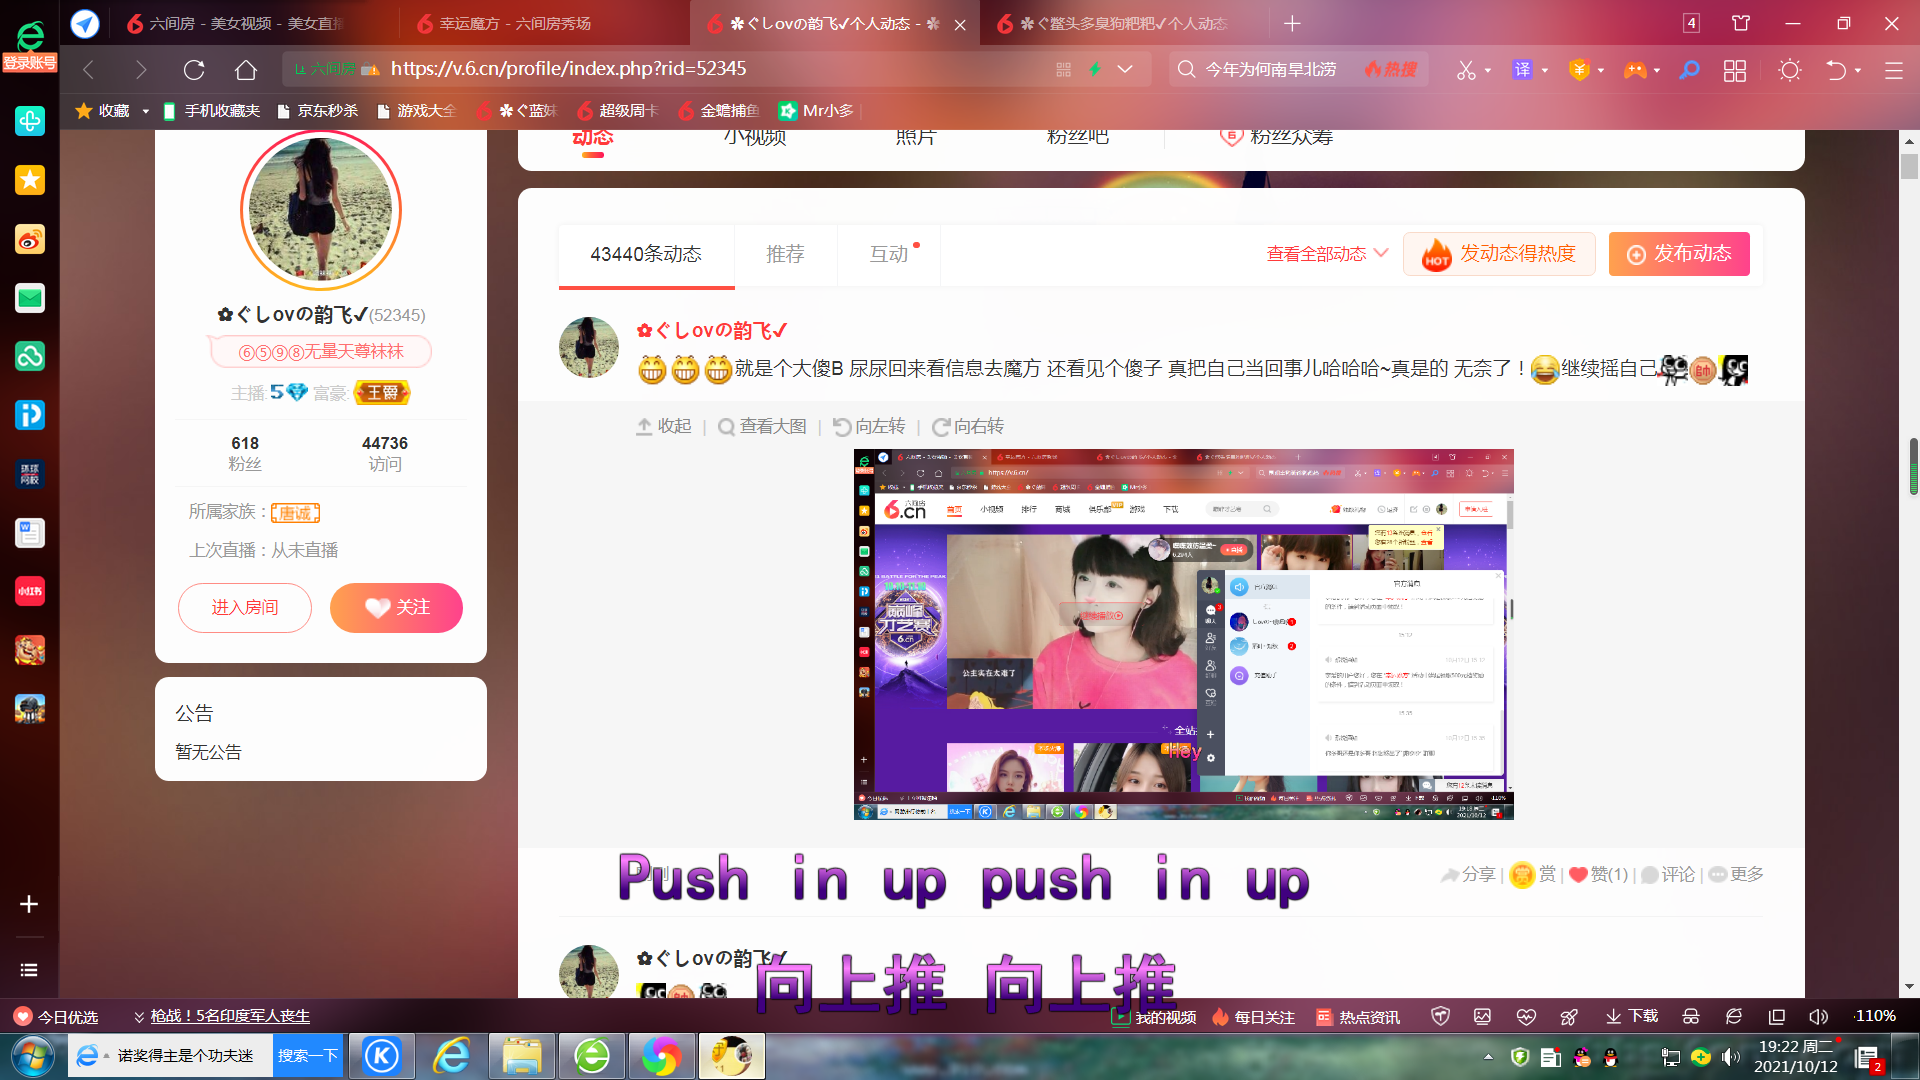Expand the translate tool dropdown arrow
The image size is (1920, 1080).
[x=1545, y=70]
